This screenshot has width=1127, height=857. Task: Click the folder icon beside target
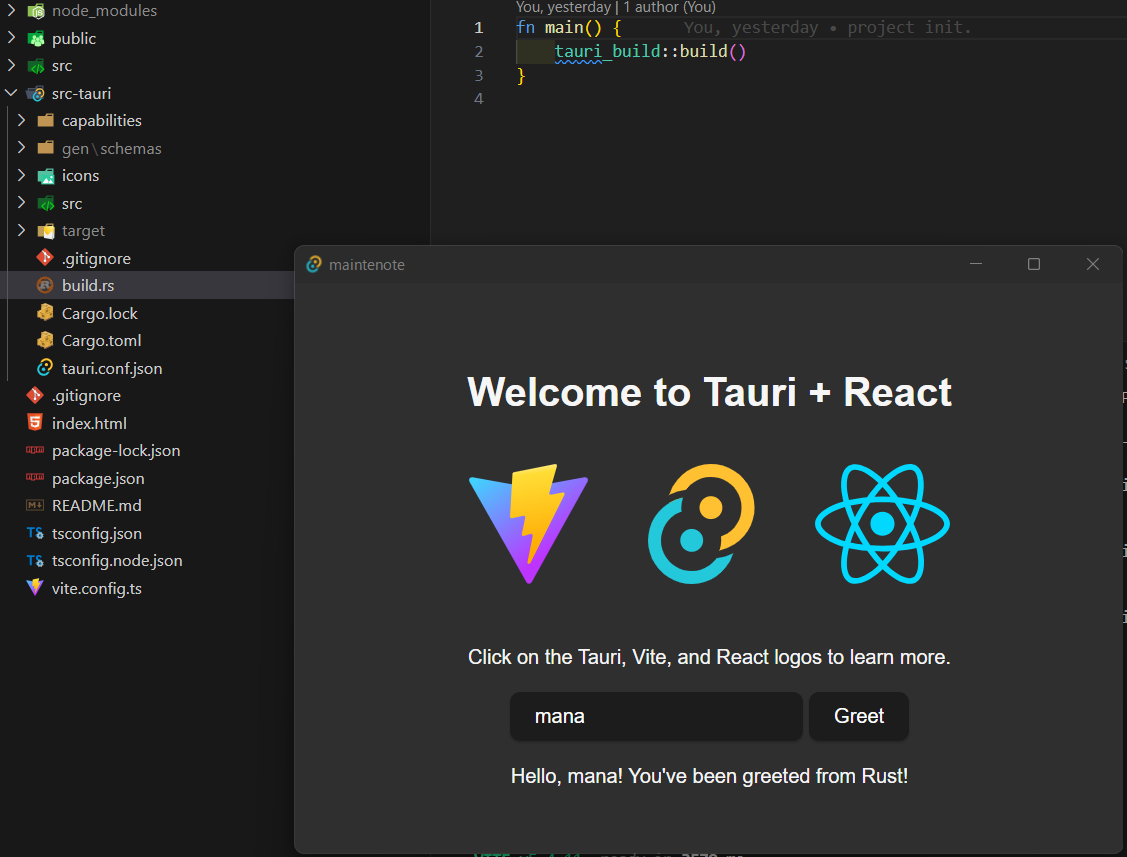pos(46,231)
